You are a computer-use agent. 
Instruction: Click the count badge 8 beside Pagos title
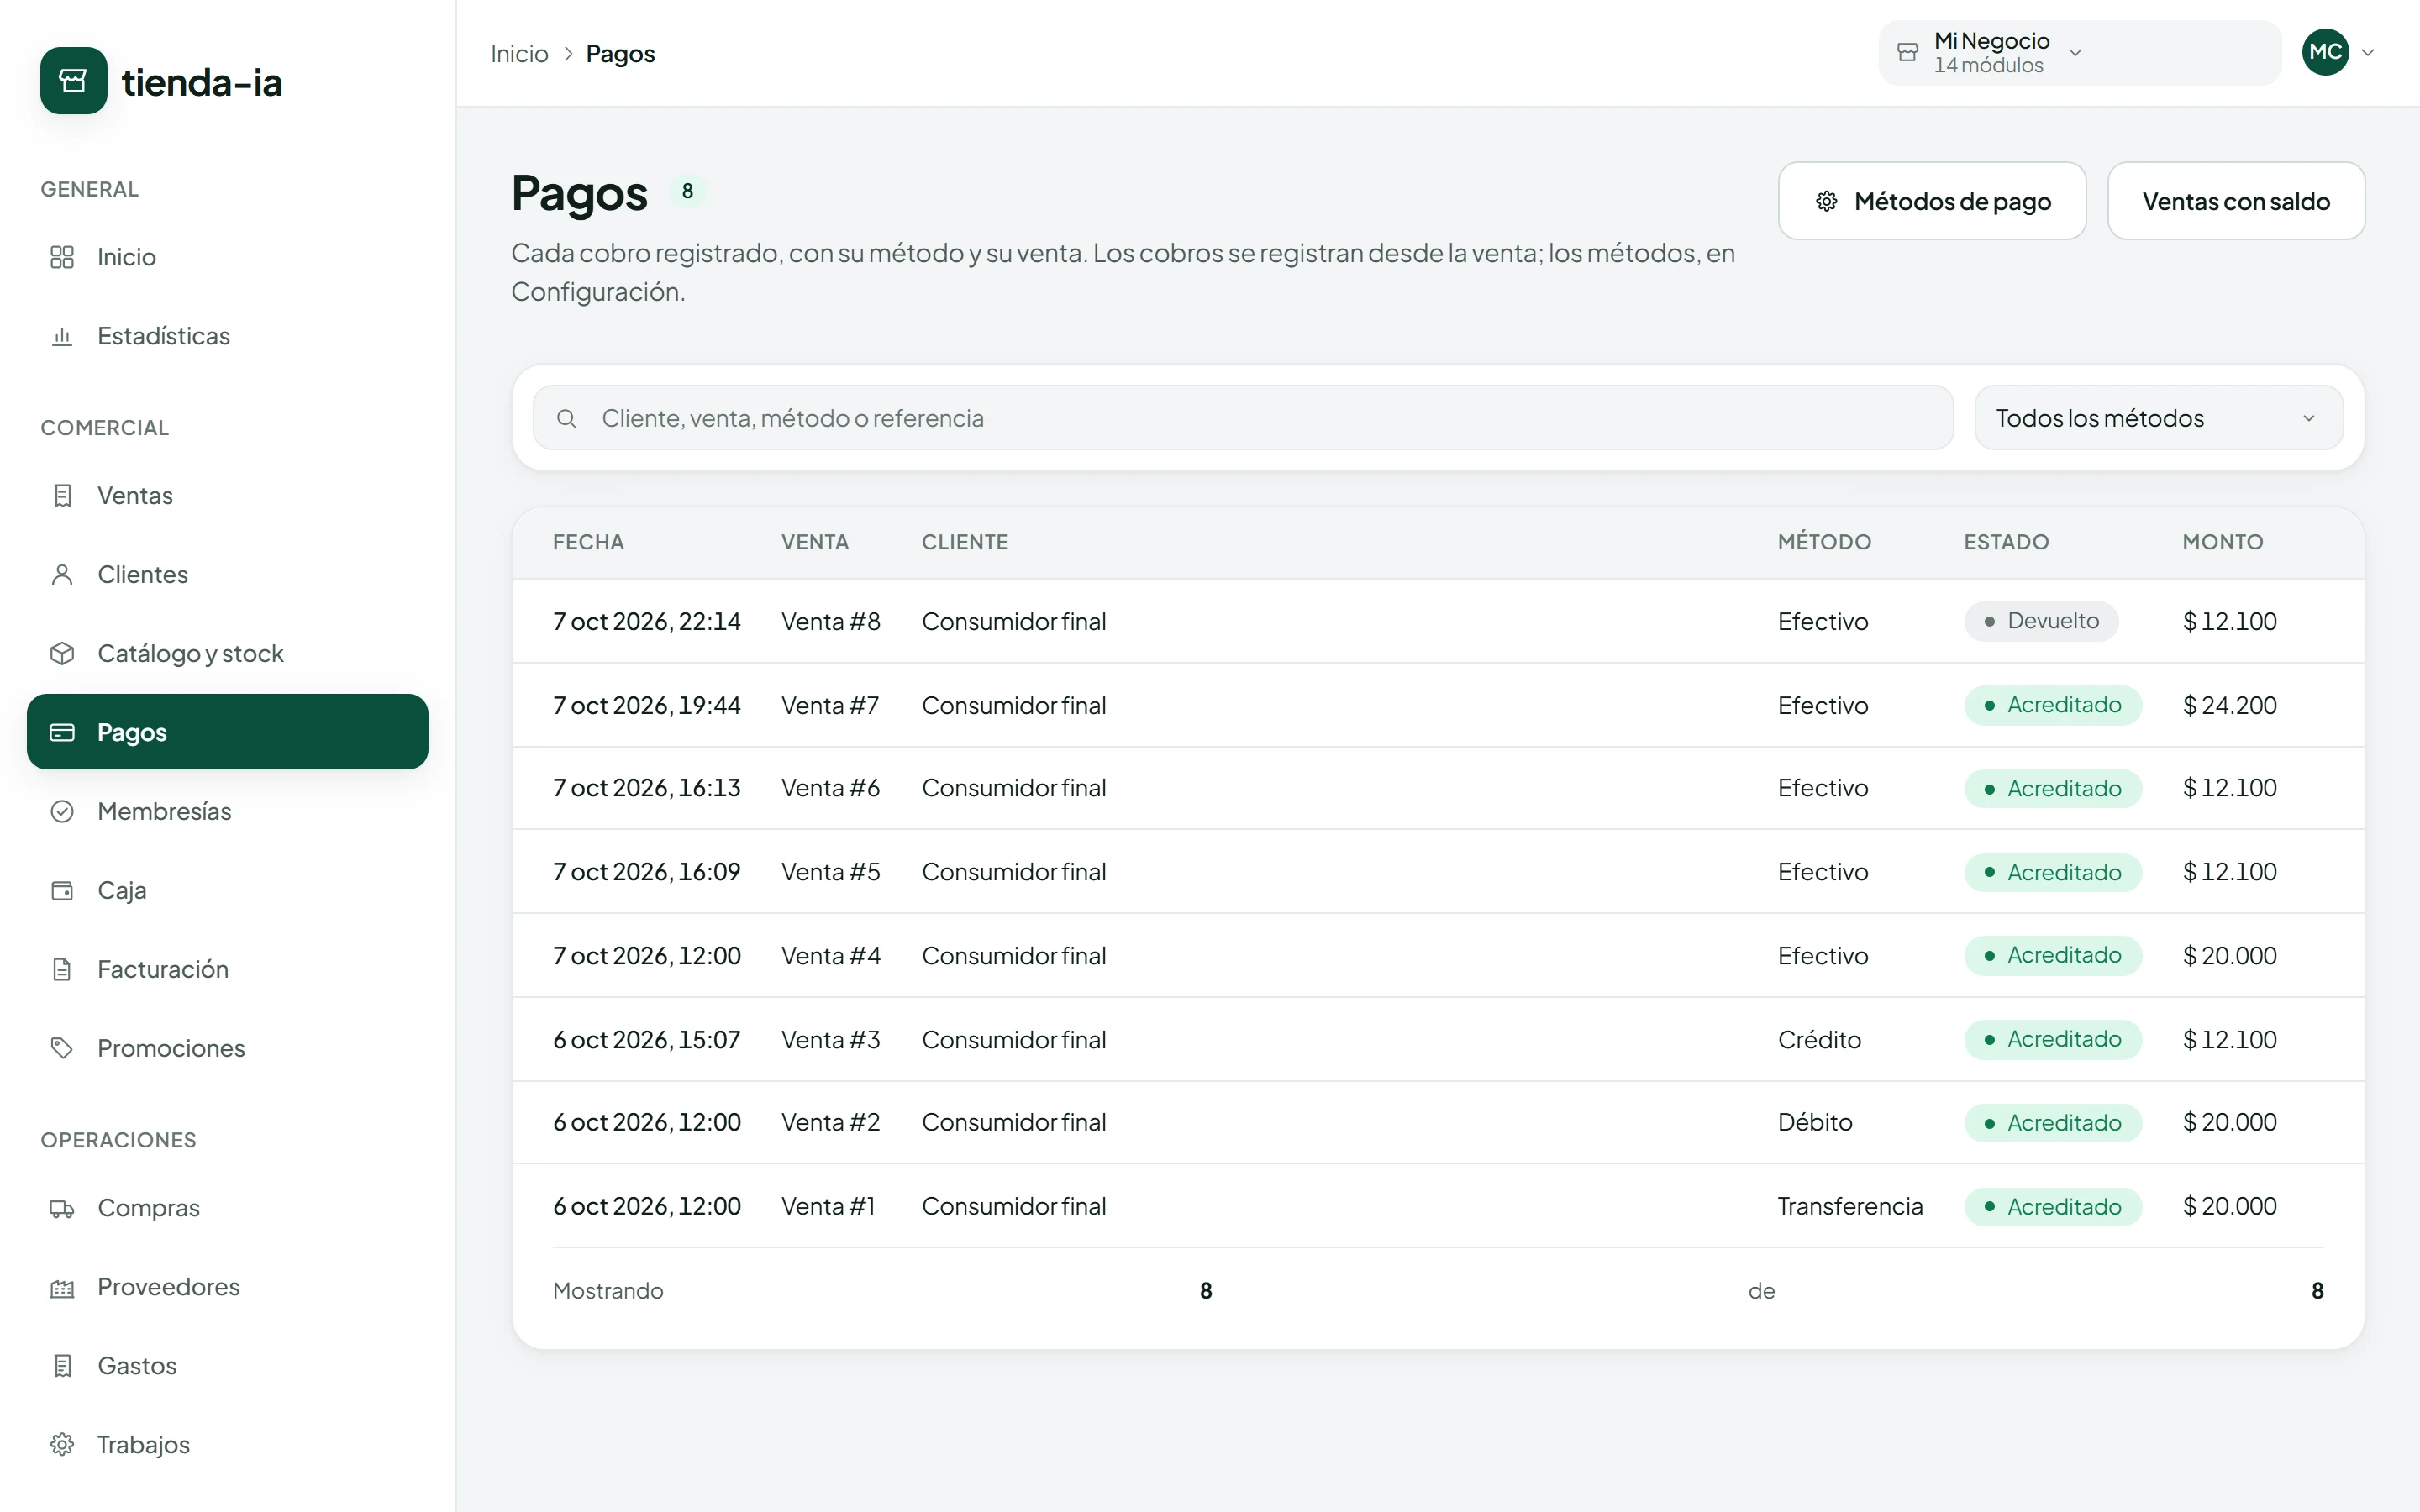[687, 191]
